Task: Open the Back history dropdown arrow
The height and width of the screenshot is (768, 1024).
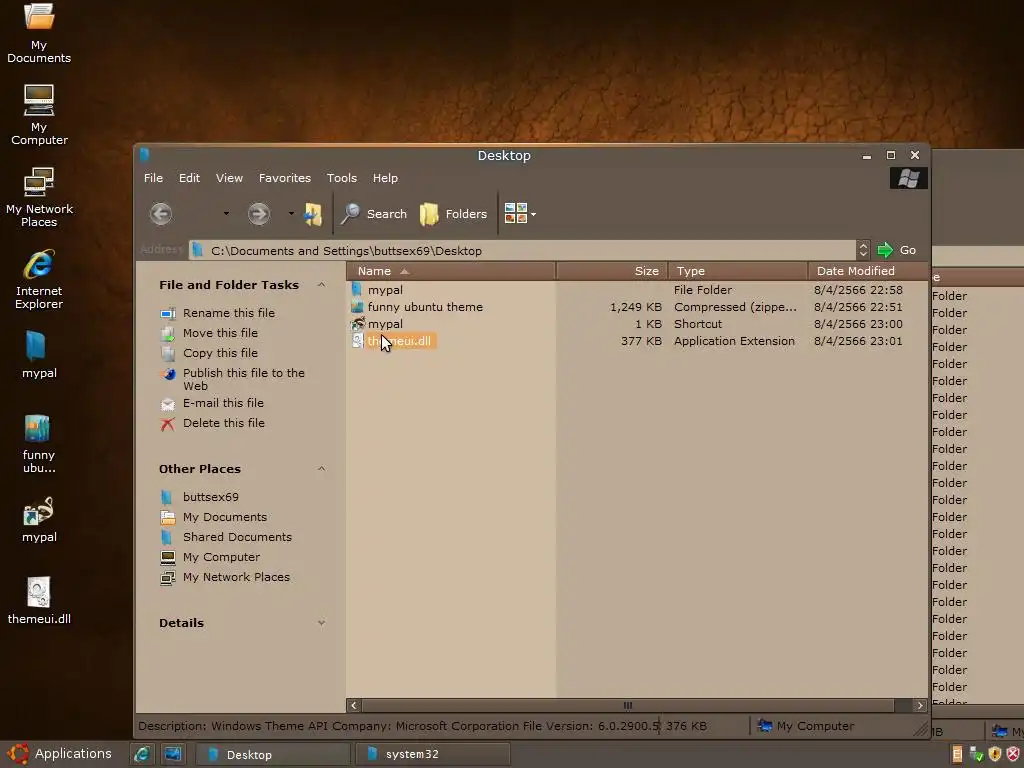Action: [x=226, y=214]
